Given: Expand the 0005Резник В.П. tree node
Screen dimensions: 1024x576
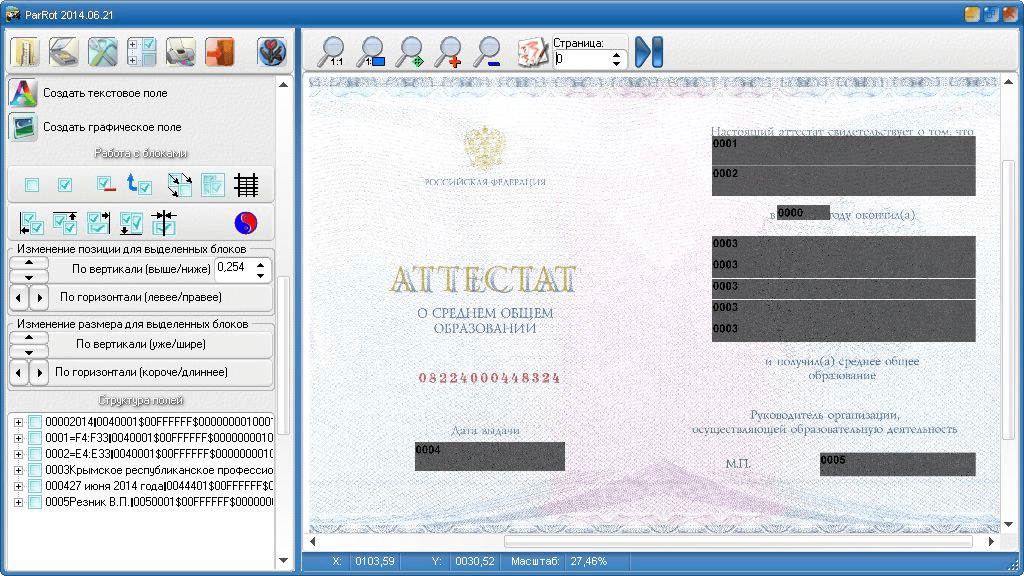Looking at the screenshot, I should [18, 502].
